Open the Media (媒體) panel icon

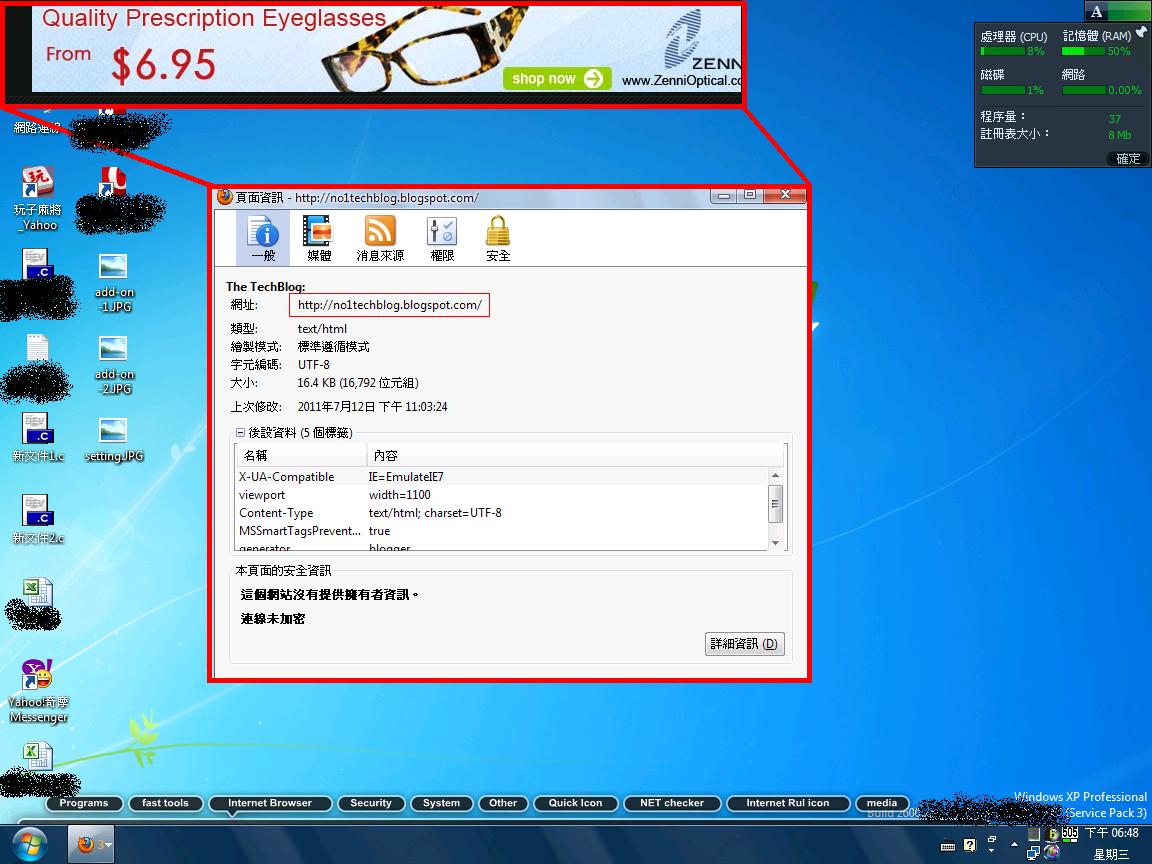pos(318,239)
